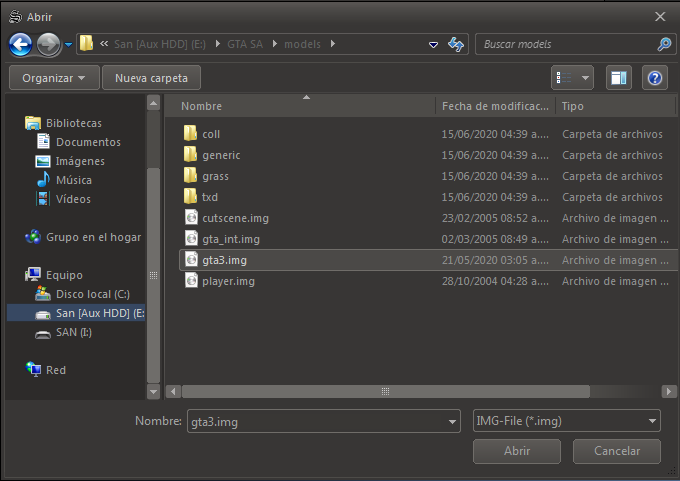This screenshot has width=680, height=481.
Task: Click the file list horizontal scrollbar thumb
Action: (x=386, y=392)
